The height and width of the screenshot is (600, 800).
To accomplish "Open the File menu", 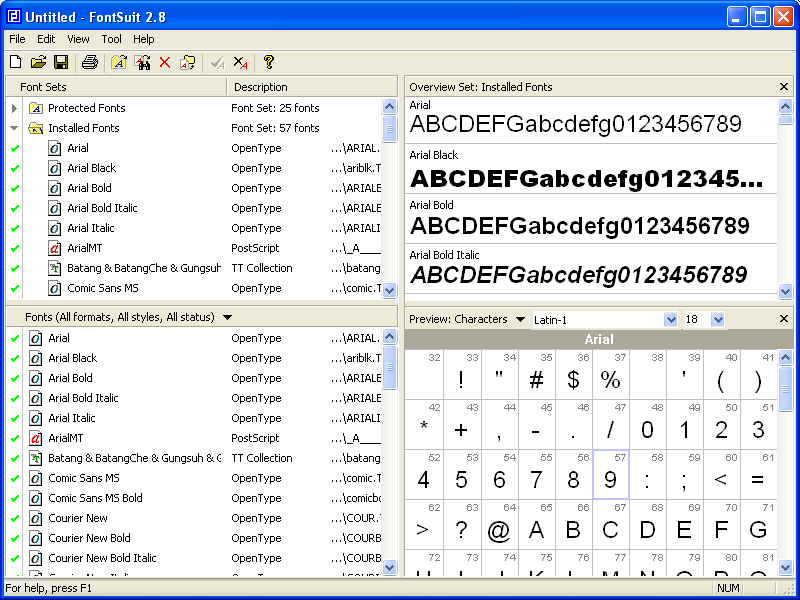I will 17,39.
